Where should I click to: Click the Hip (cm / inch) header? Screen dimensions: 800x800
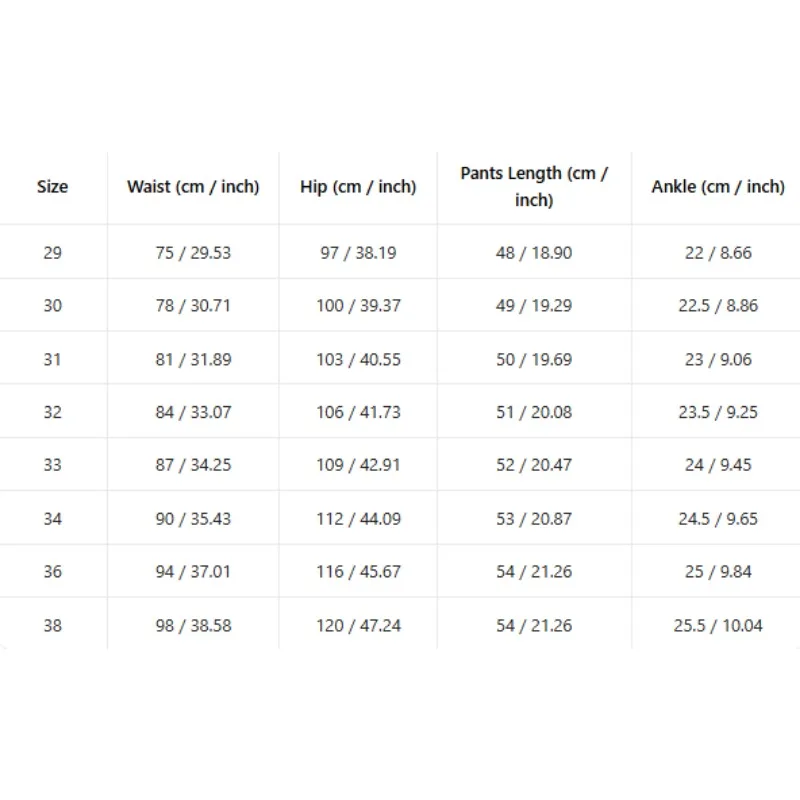358,187
